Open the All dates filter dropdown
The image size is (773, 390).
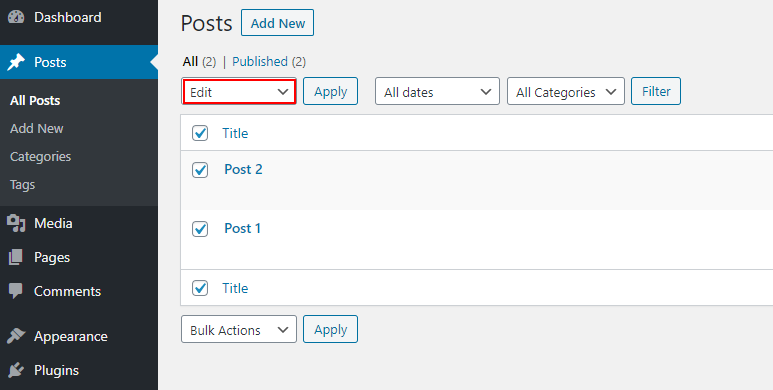tap(437, 92)
